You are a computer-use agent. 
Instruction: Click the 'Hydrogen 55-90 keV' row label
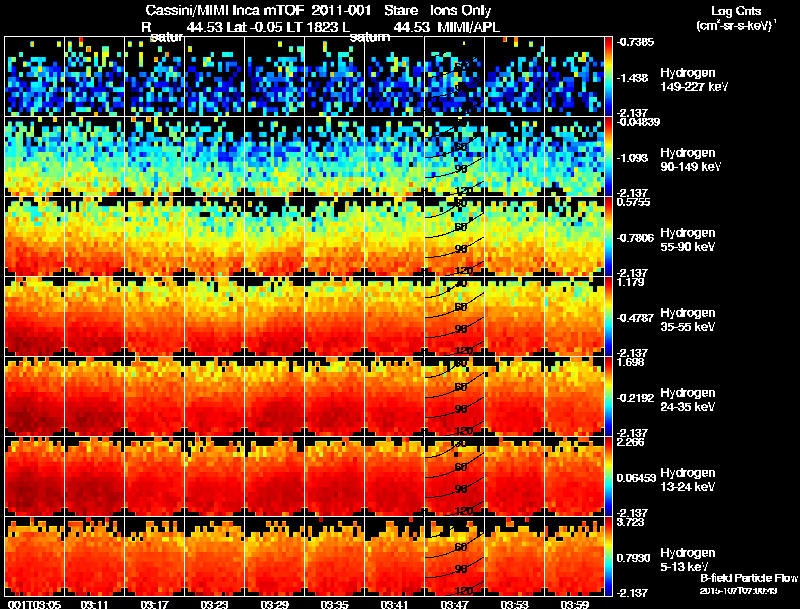click(x=687, y=240)
